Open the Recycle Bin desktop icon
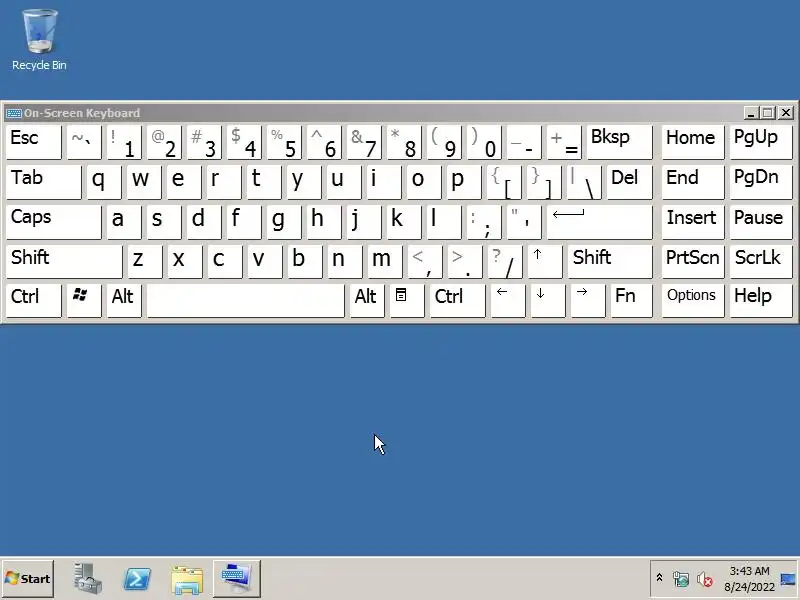Viewport: 800px width, 600px height. pos(39,40)
